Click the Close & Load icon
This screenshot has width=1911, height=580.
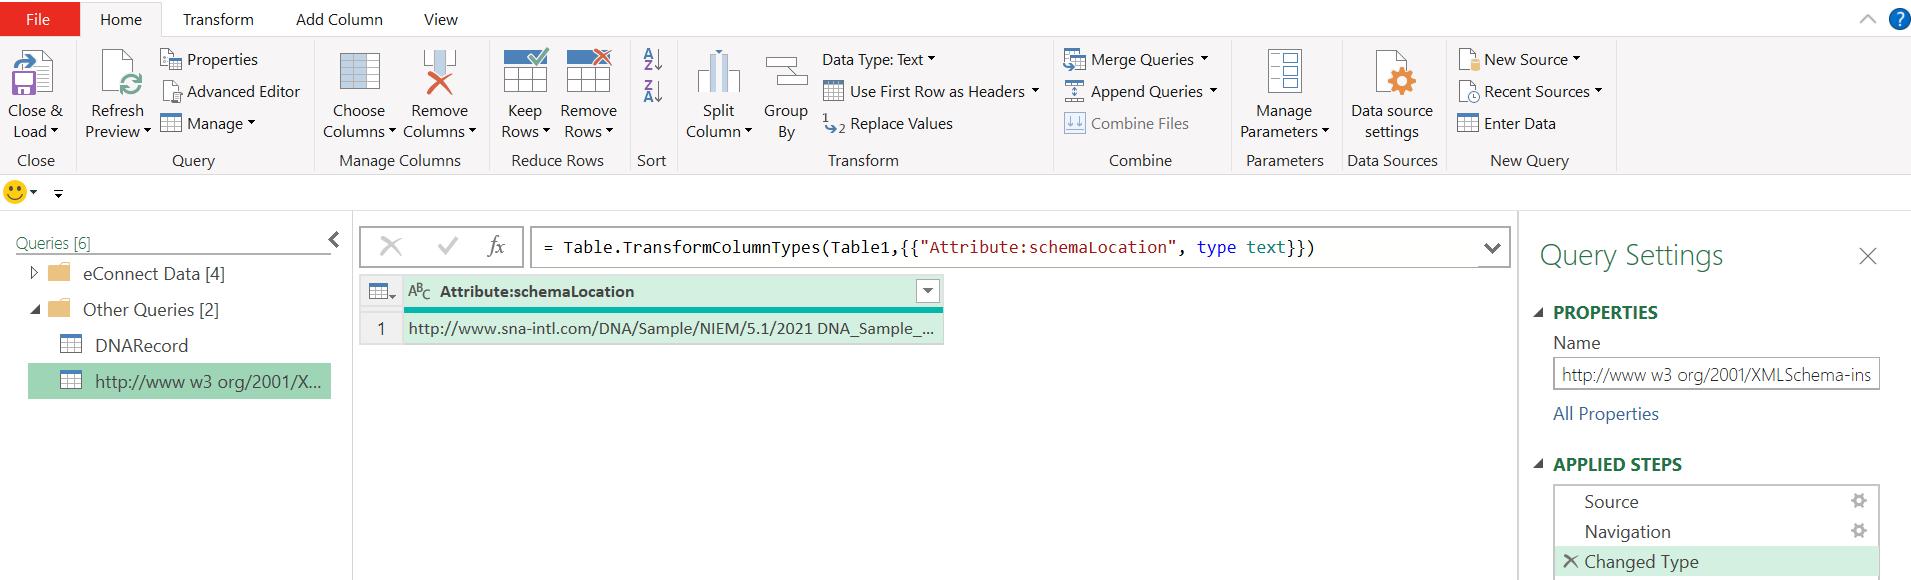click(32, 75)
